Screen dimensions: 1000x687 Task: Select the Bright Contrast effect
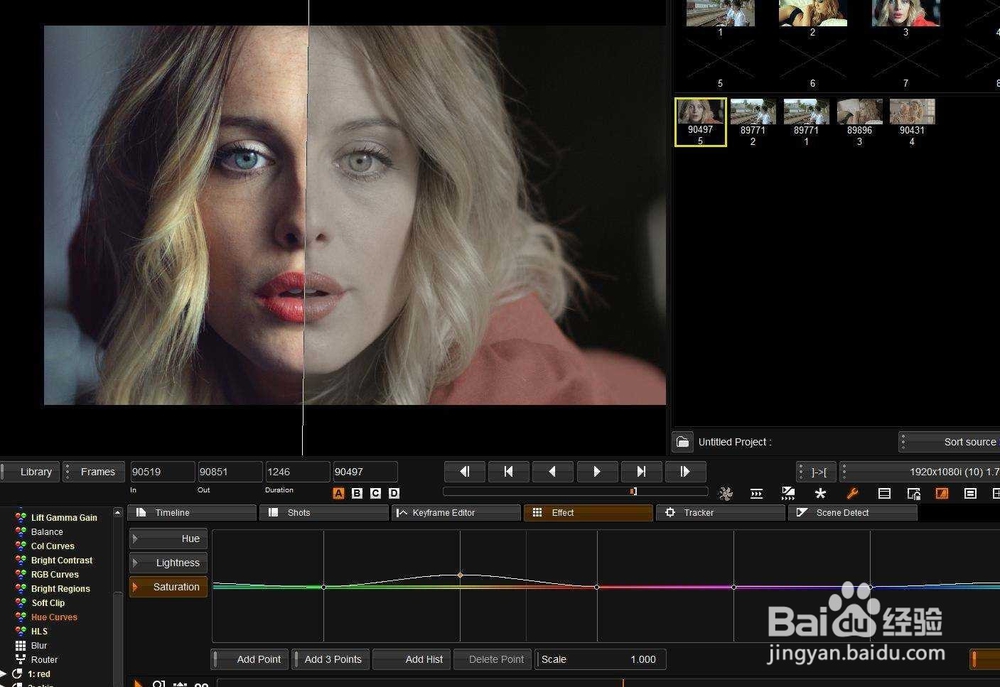coord(62,560)
